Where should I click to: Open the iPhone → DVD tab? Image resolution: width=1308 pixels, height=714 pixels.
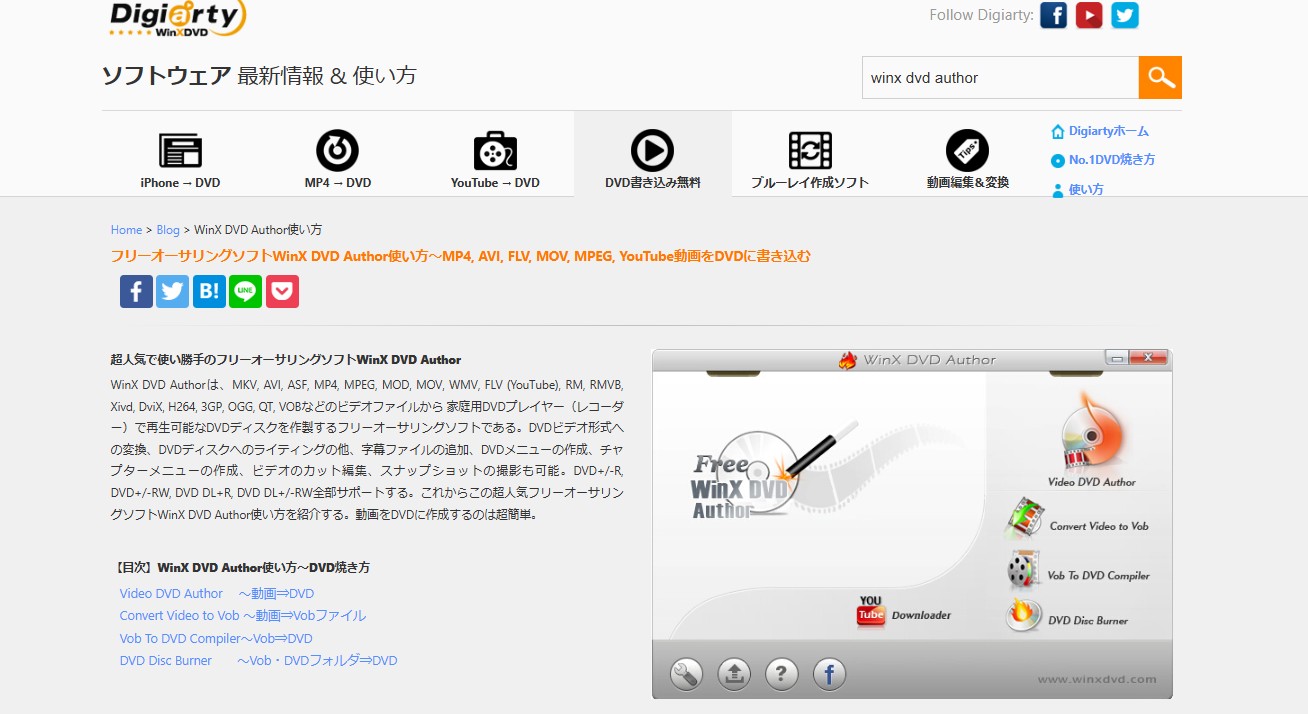(x=180, y=158)
